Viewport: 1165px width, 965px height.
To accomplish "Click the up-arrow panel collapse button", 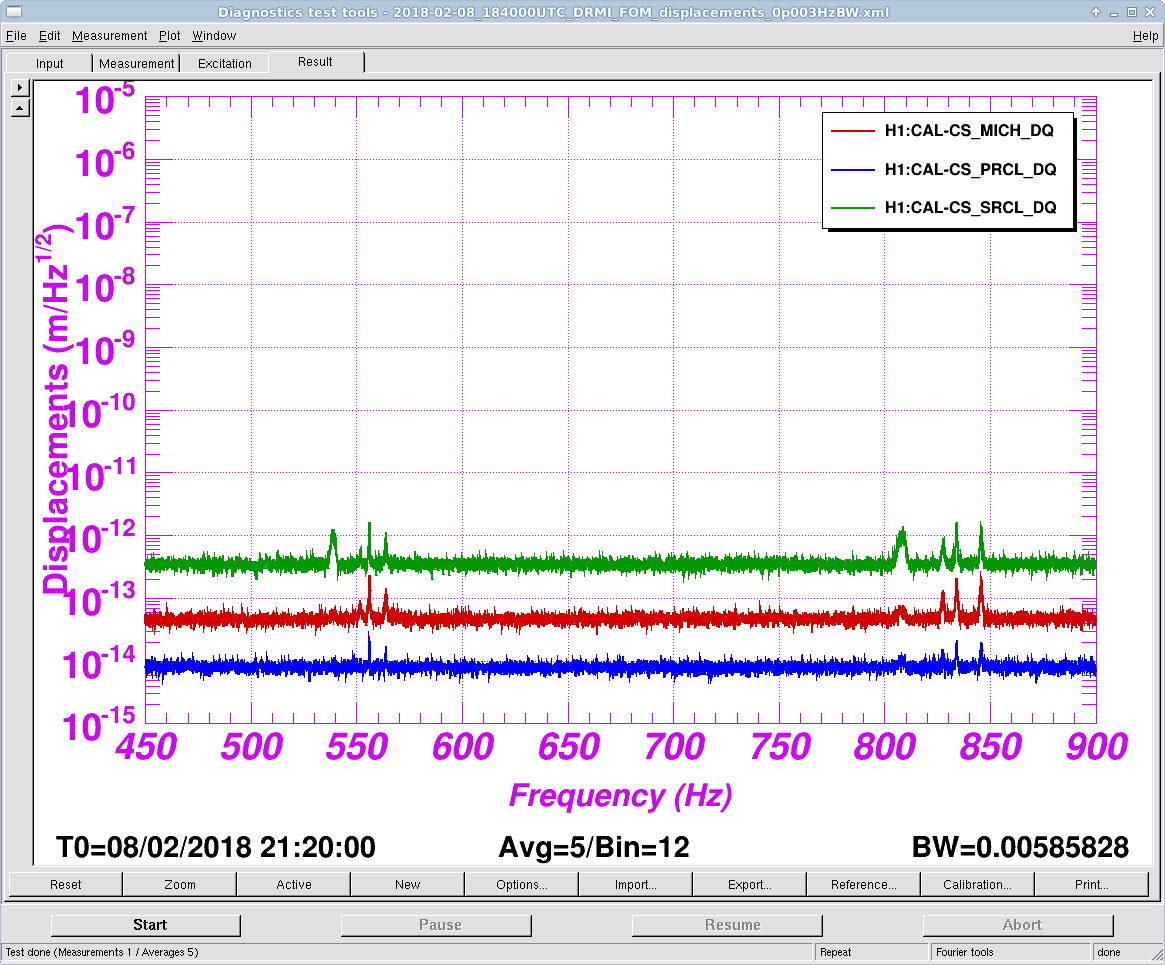I will (x=19, y=107).
